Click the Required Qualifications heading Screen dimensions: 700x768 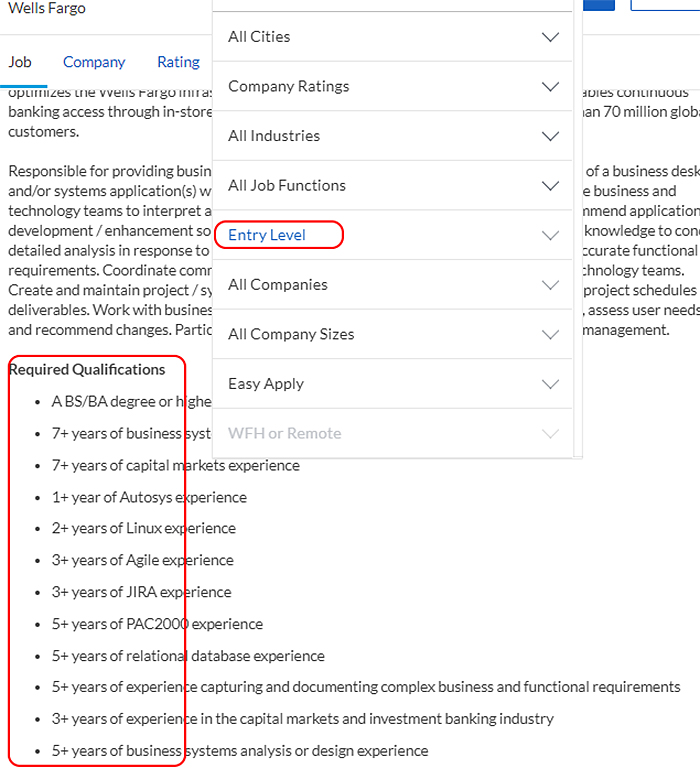87,369
